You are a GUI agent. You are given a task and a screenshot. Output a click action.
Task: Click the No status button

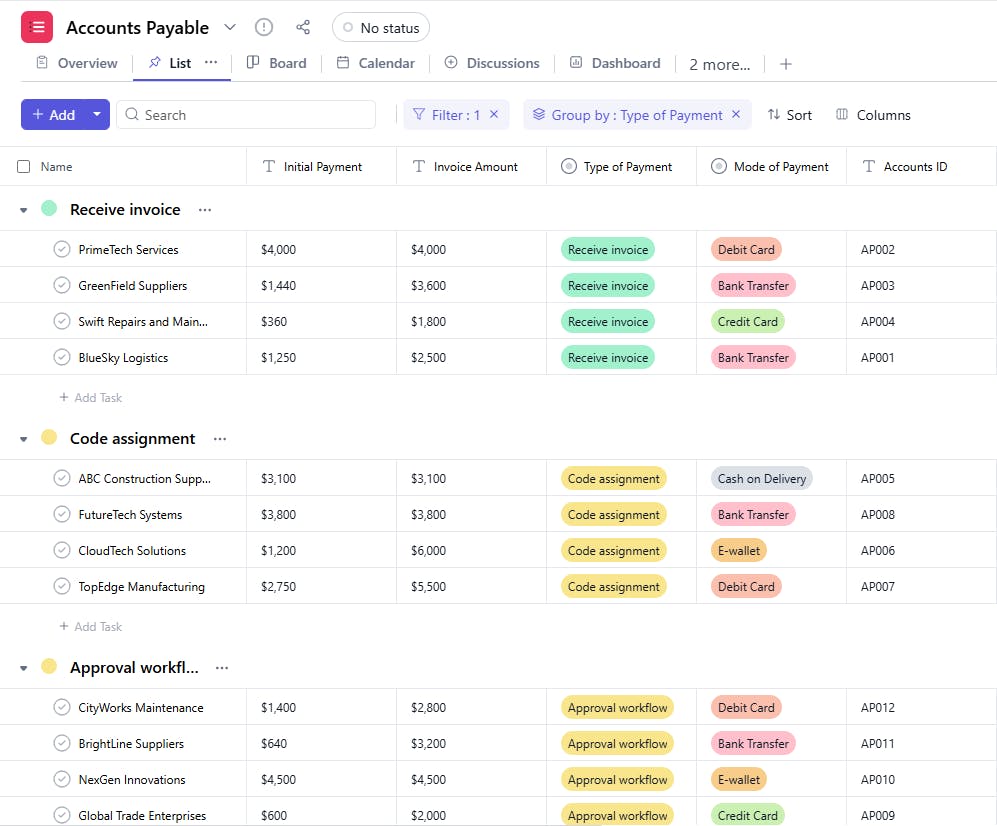pyautogui.click(x=381, y=28)
